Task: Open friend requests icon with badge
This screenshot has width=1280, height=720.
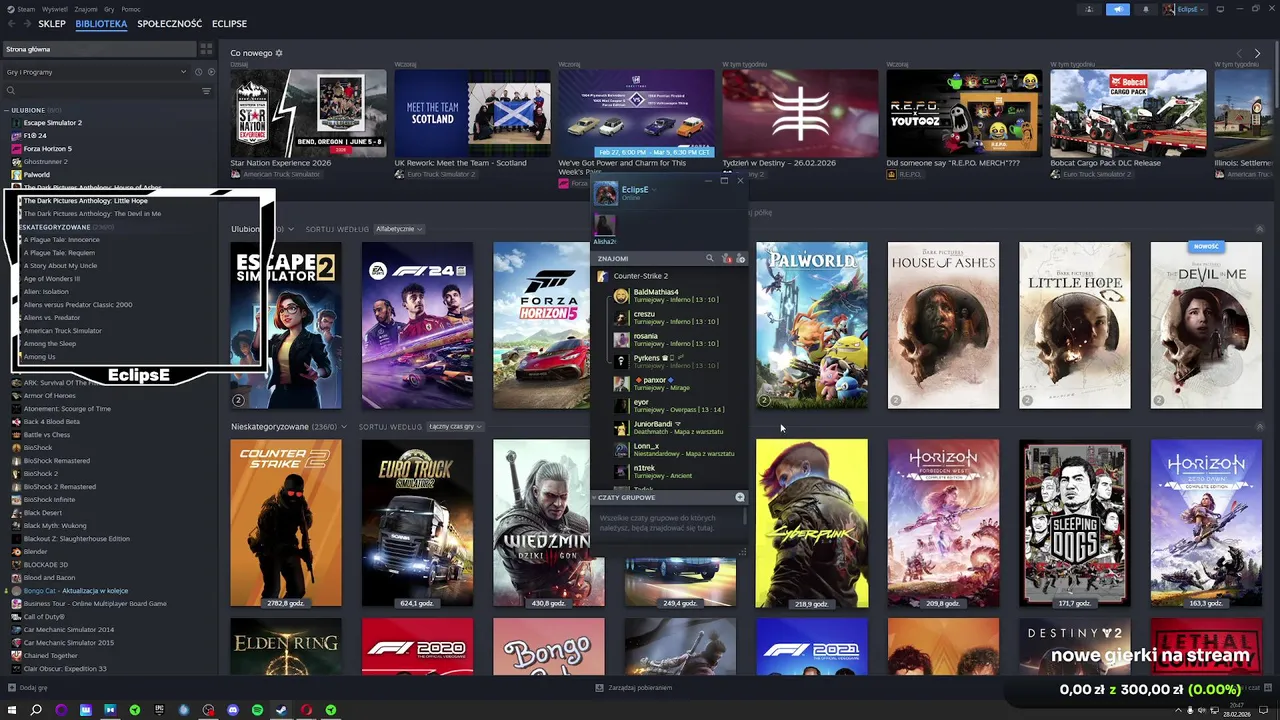Action: click(727, 259)
